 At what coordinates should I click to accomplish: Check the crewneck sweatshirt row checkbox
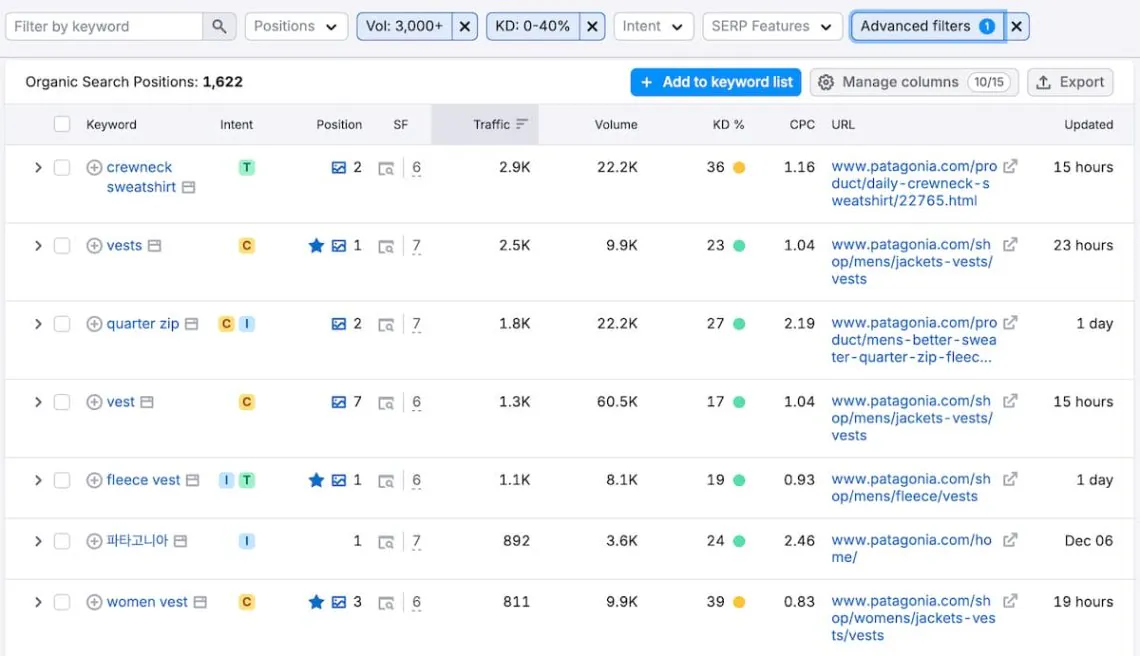[62, 167]
